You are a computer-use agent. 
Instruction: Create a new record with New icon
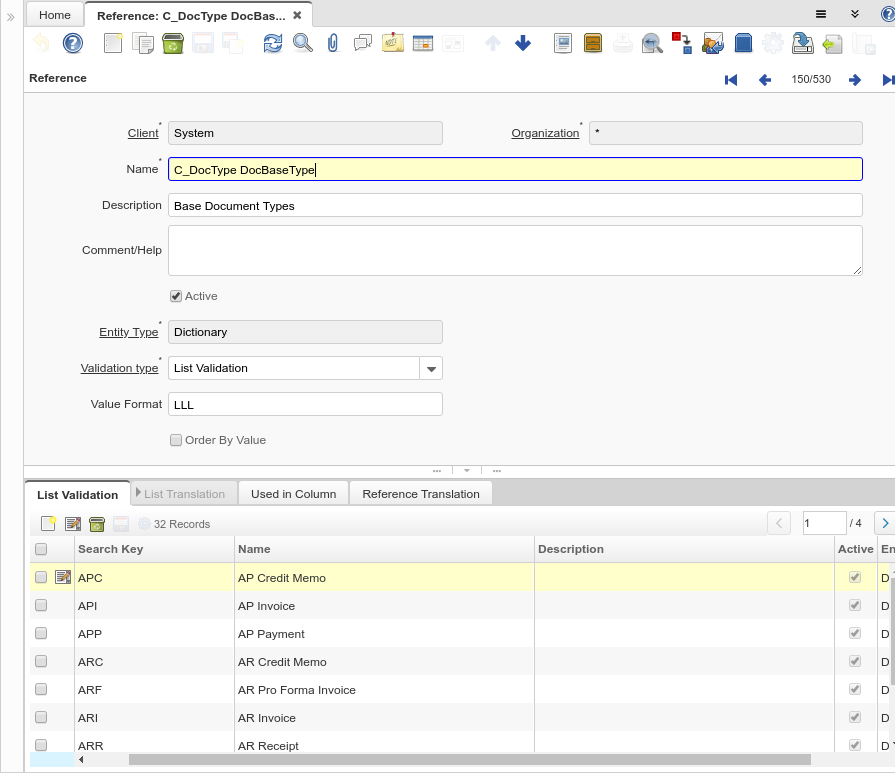[x=113, y=43]
